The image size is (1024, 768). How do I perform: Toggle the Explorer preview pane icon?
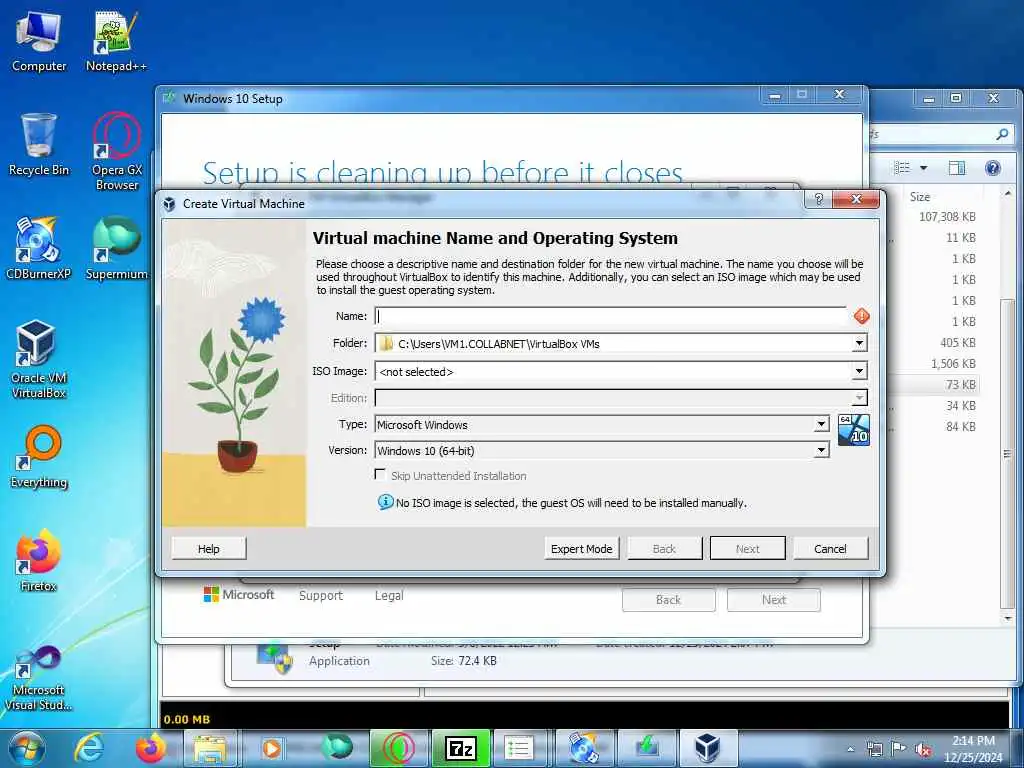pyautogui.click(x=957, y=168)
